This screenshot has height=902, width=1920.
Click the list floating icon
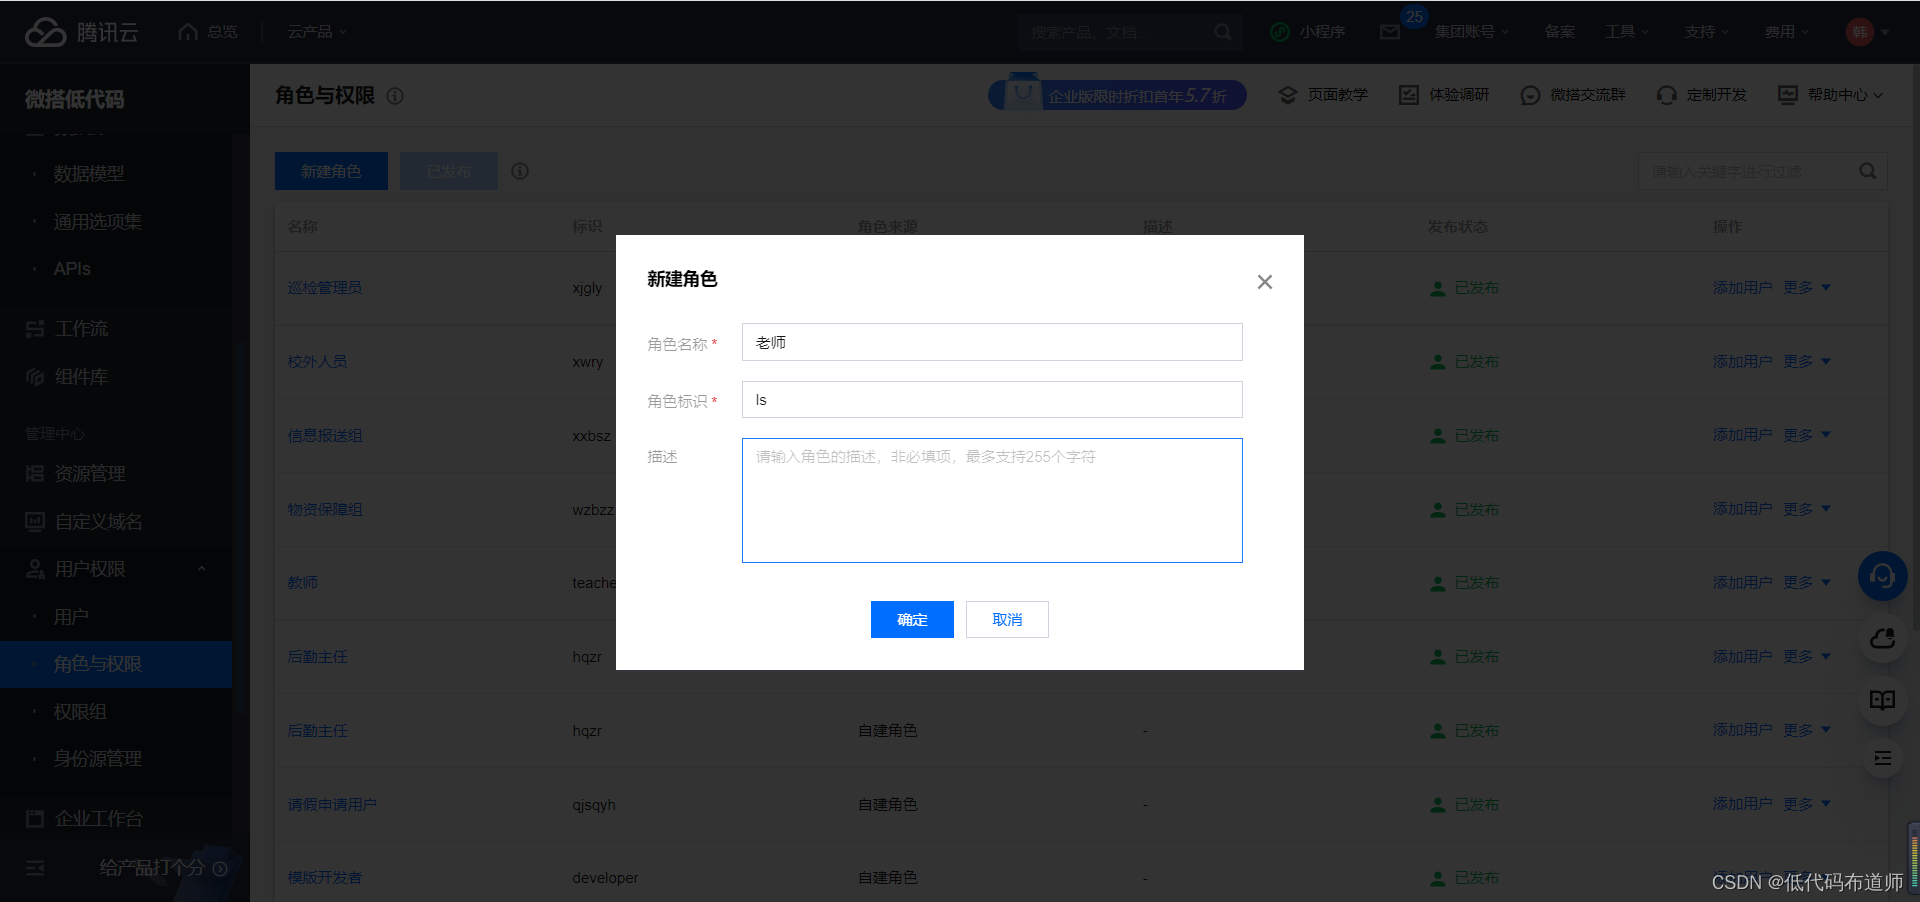pos(1882,759)
